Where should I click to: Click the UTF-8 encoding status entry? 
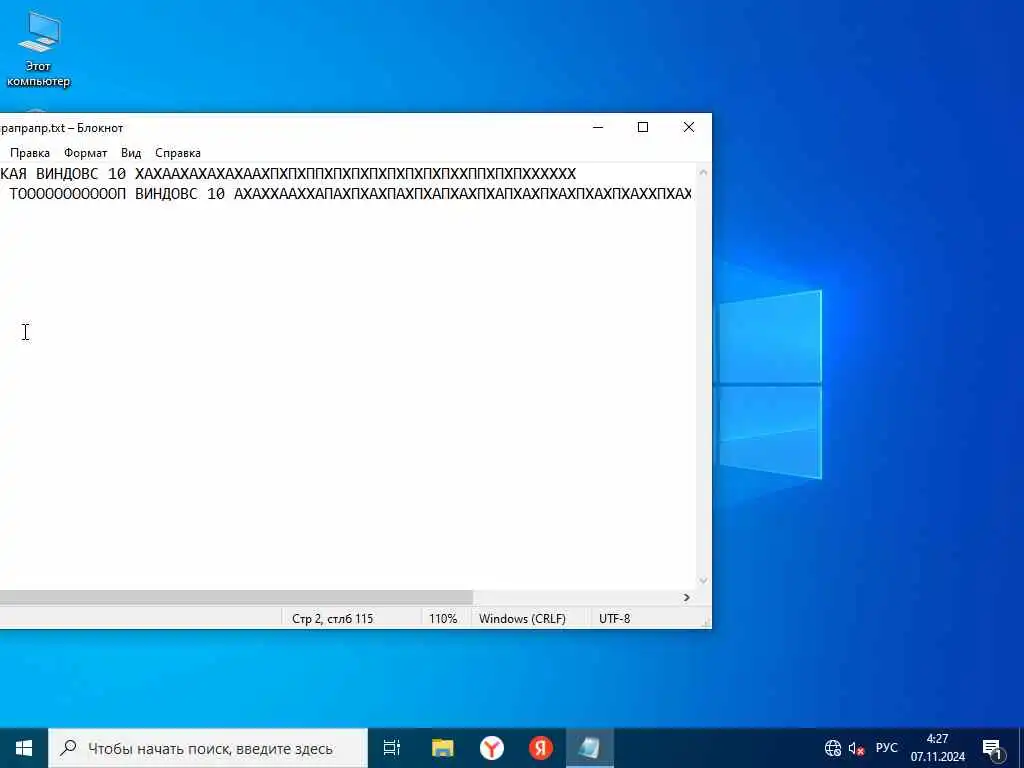pos(615,618)
